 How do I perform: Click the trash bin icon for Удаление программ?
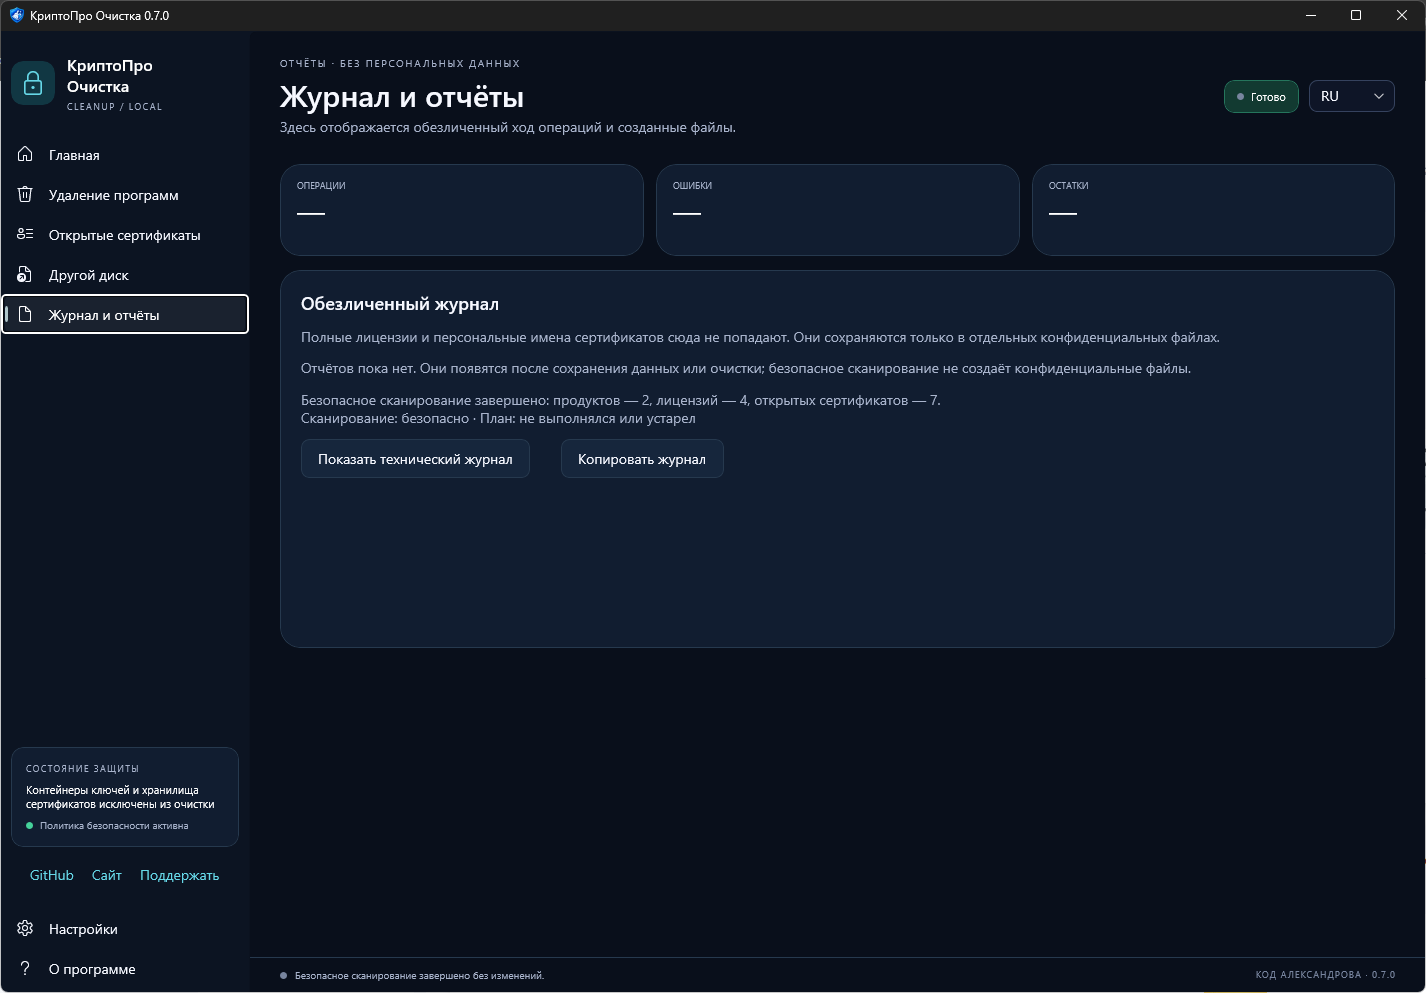coord(26,194)
